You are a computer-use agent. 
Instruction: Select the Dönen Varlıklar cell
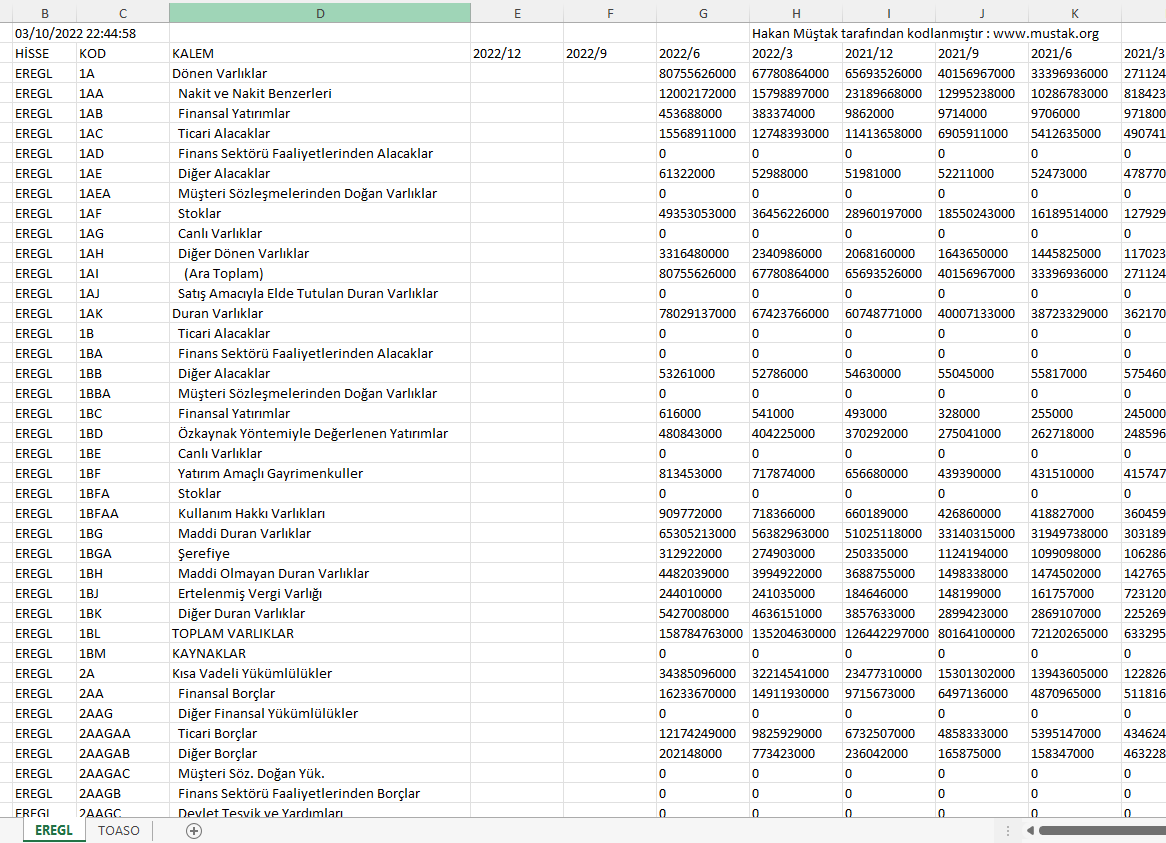point(219,73)
